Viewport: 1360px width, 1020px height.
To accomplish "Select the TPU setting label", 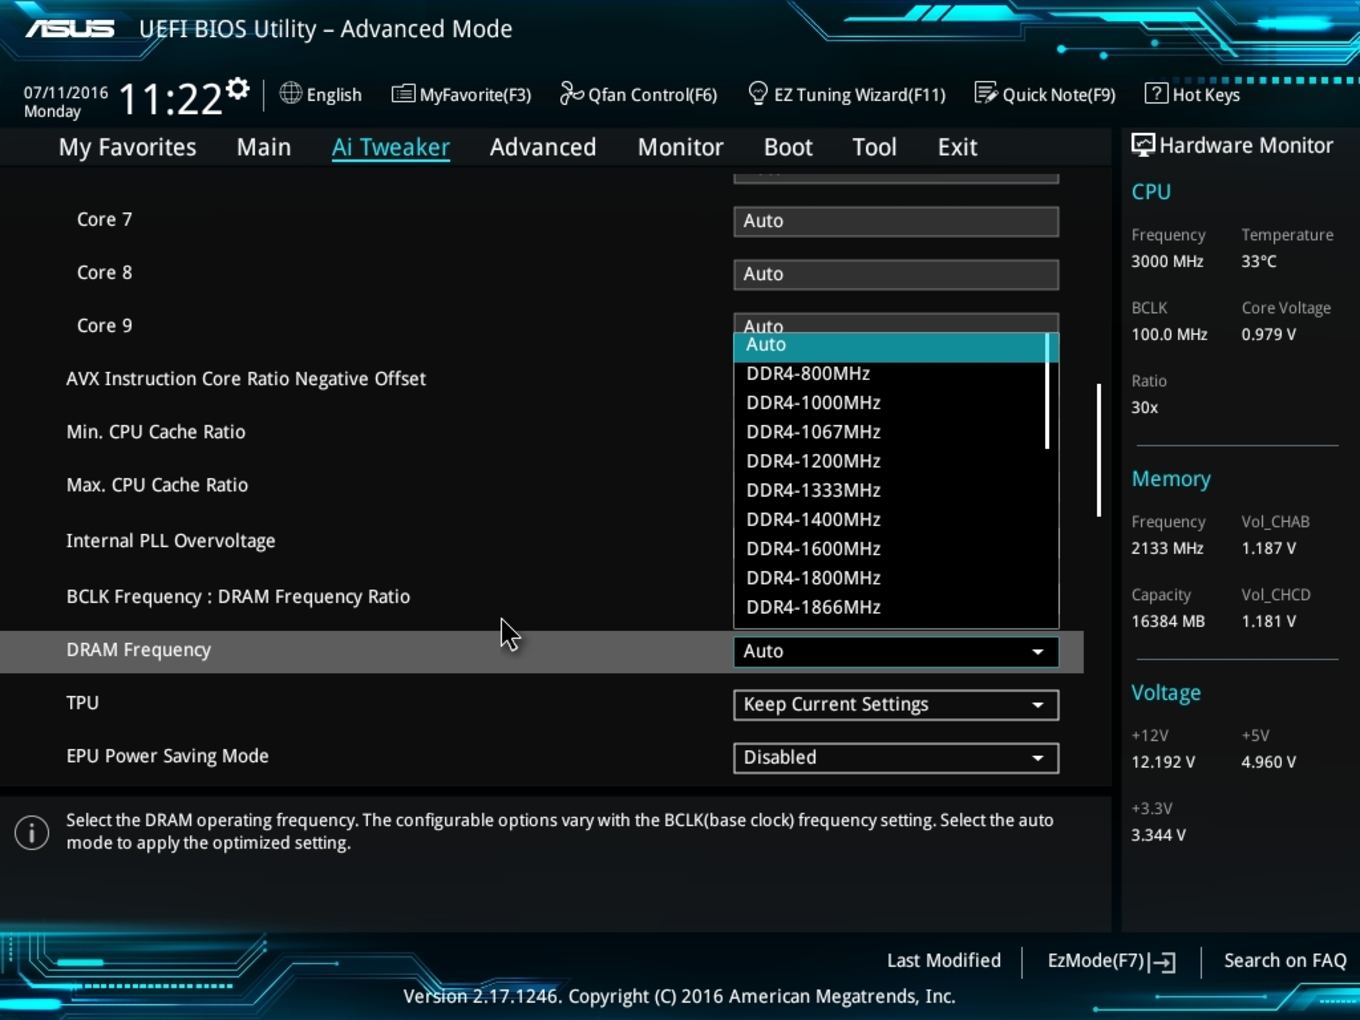I will tap(82, 703).
